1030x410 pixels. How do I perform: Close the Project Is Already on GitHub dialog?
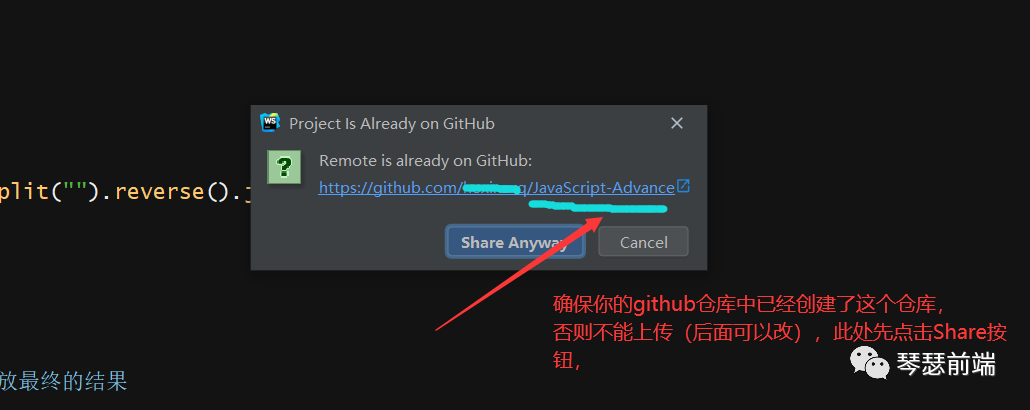[677, 123]
